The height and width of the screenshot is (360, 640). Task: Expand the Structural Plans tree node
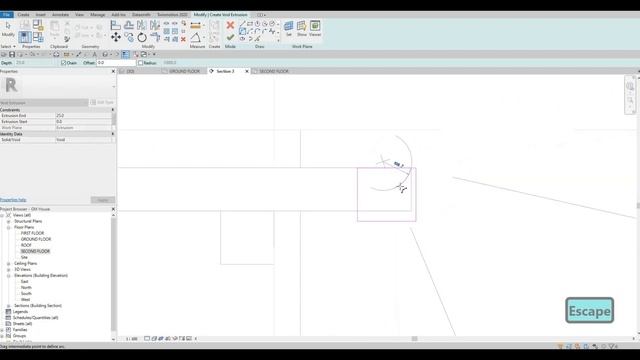click(8, 221)
